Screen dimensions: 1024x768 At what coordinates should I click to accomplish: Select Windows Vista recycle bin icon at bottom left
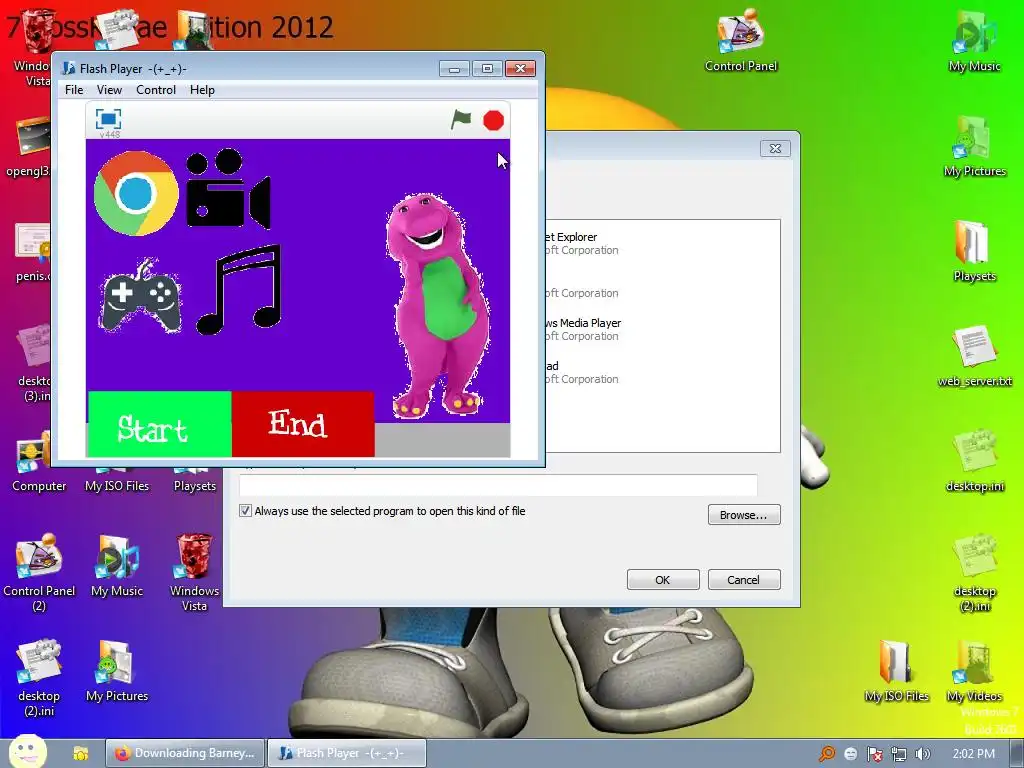pos(194,573)
